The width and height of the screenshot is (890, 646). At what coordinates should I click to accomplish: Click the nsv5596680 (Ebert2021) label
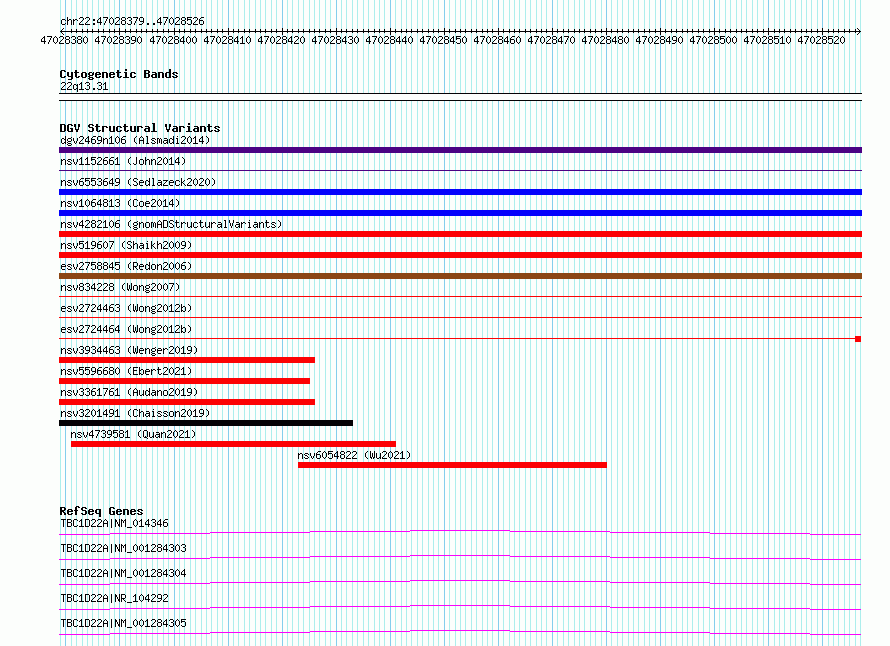[126, 371]
